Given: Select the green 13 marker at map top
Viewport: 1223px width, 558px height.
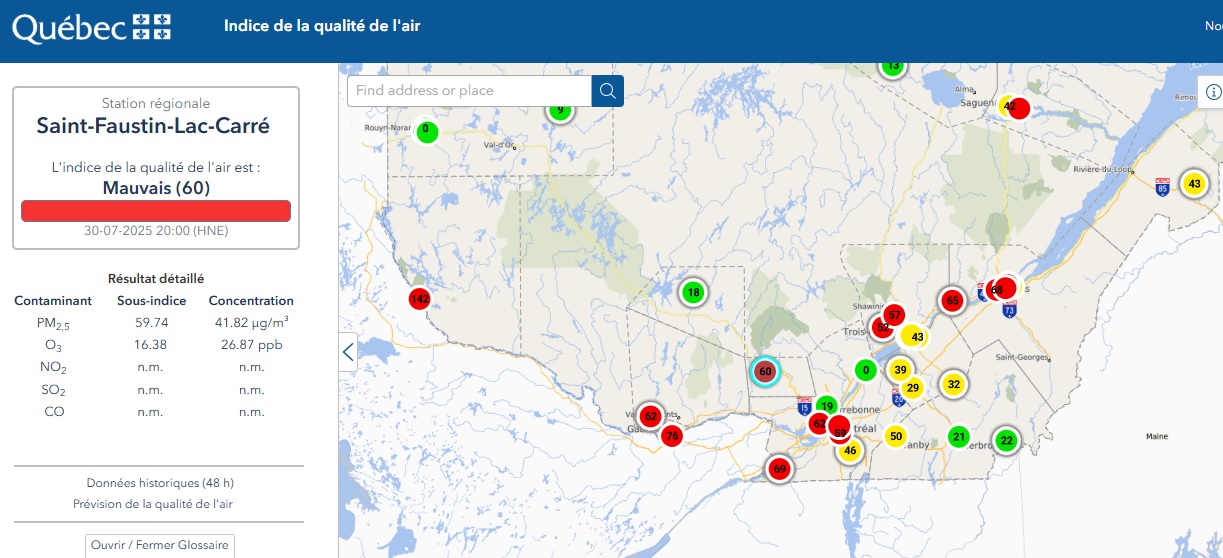Looking at the screenshot, I should [x=893, y=66].
